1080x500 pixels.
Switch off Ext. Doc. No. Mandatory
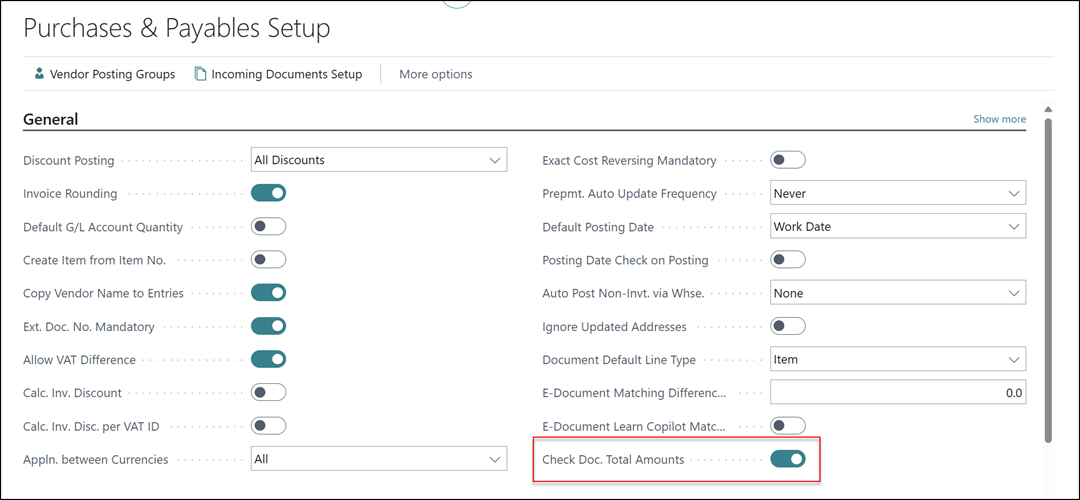[x=268, y=326]
